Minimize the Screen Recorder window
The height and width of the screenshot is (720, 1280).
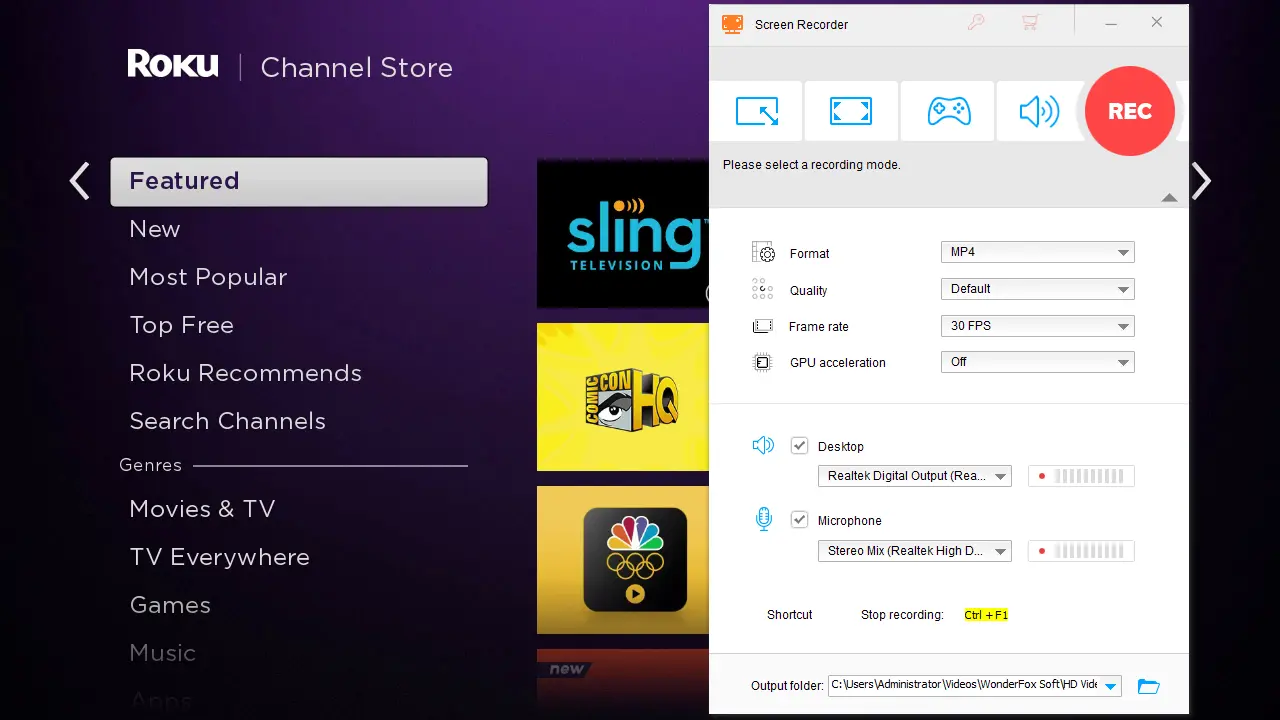coord(1111,23)
